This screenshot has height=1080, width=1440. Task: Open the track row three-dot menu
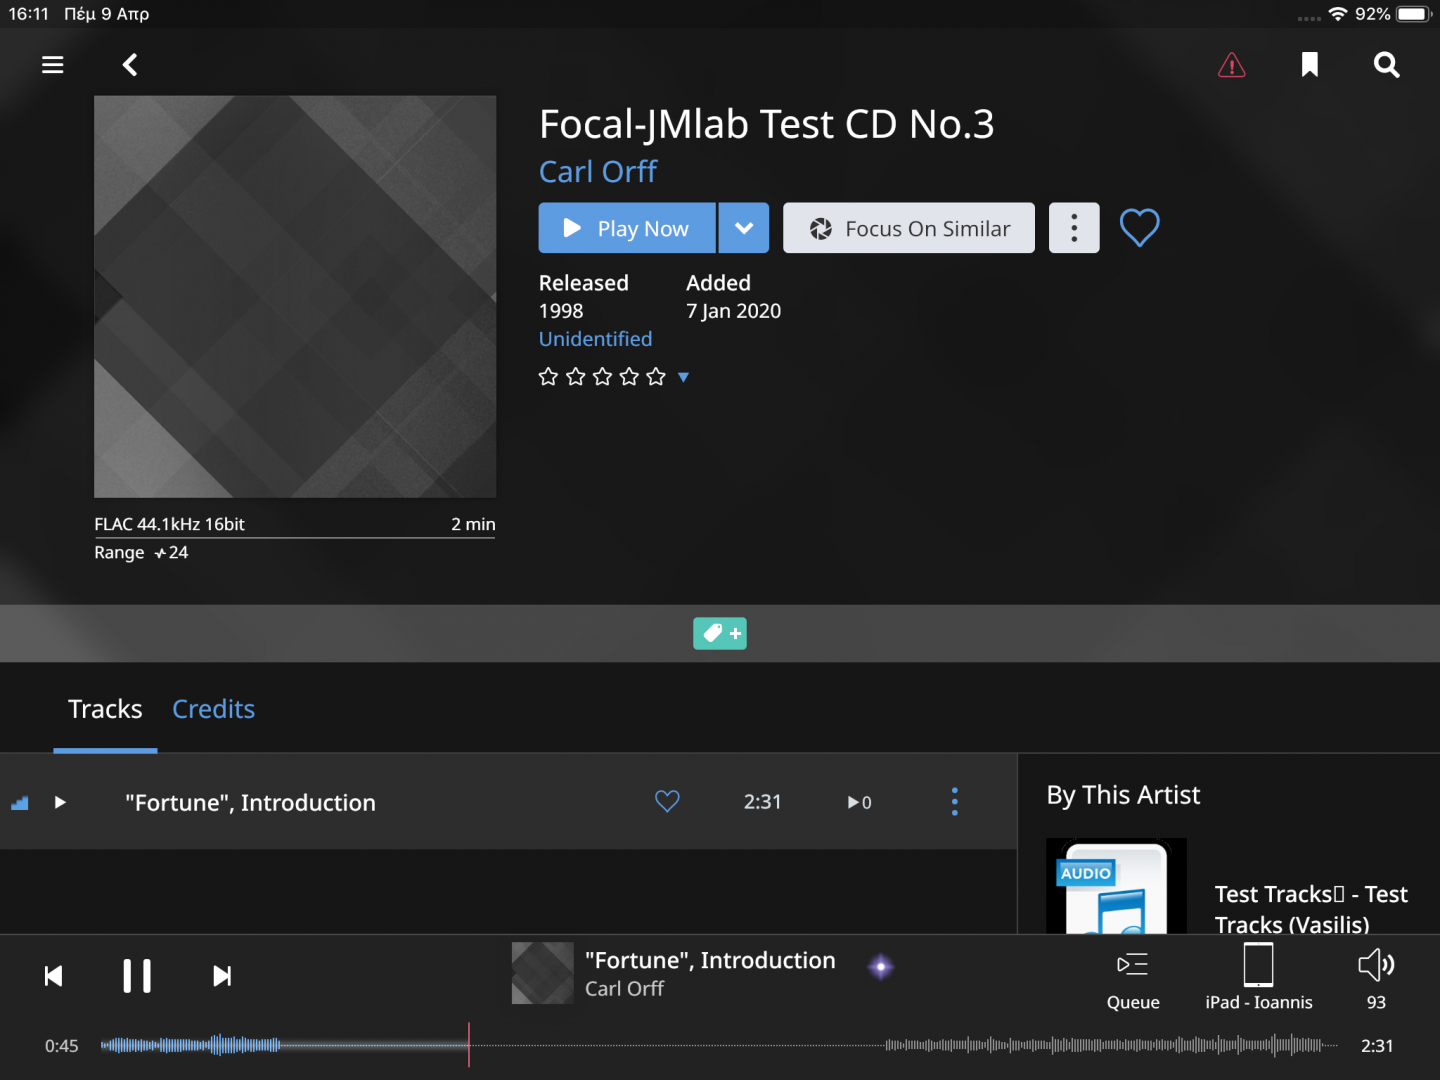click(955, 801)
